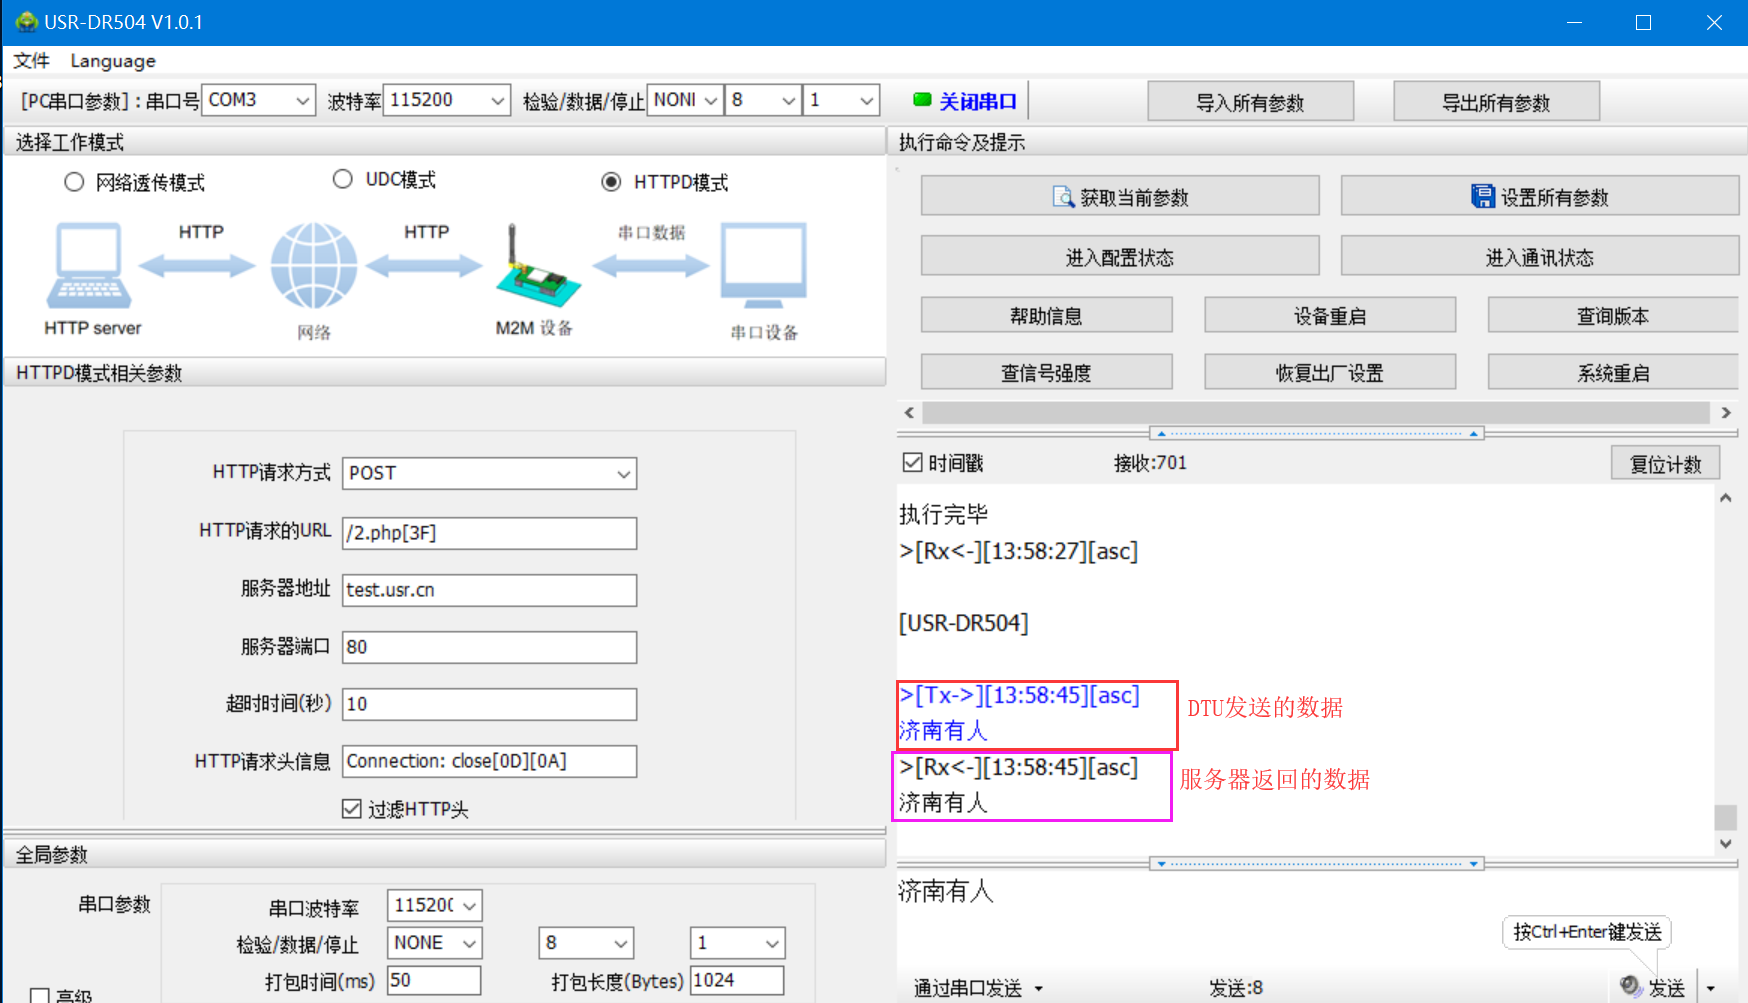The width and height of the screenshot is (1748, 1003).
Task: Open the Language menu
Action: click(x=113, y=61)
